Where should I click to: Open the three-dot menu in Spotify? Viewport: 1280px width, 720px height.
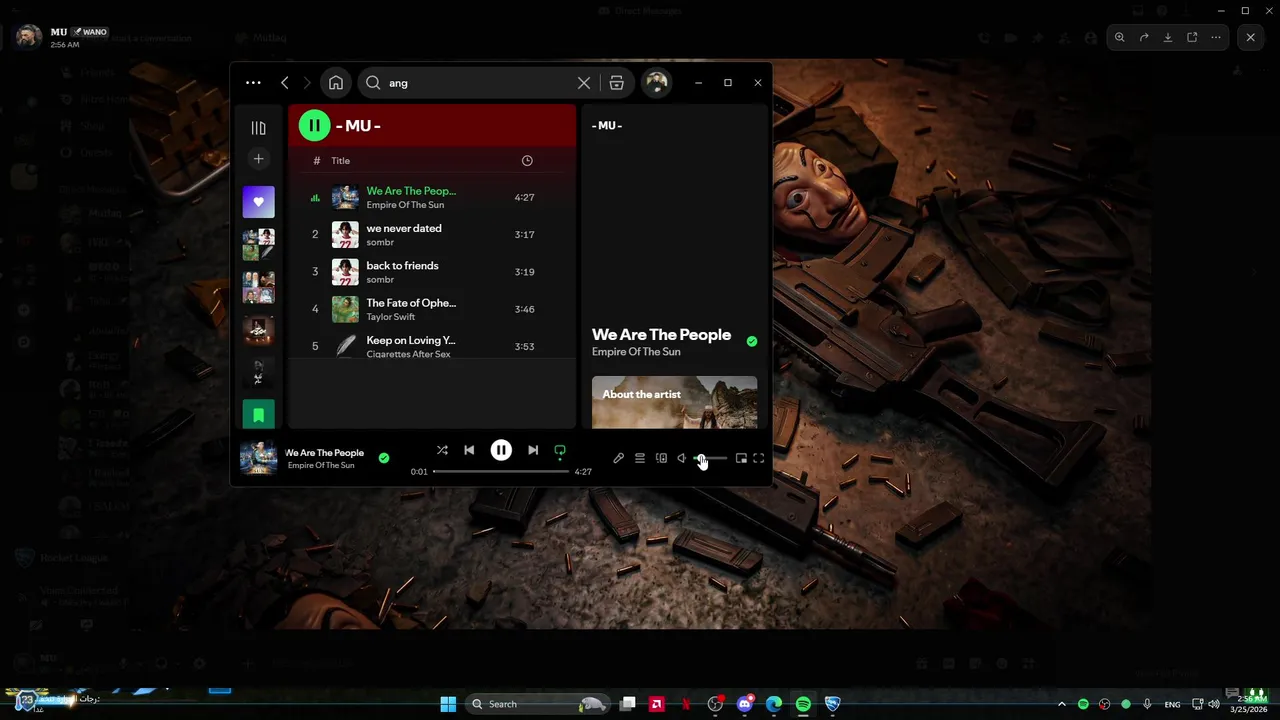pyautogui.click(x=253, y=83)
